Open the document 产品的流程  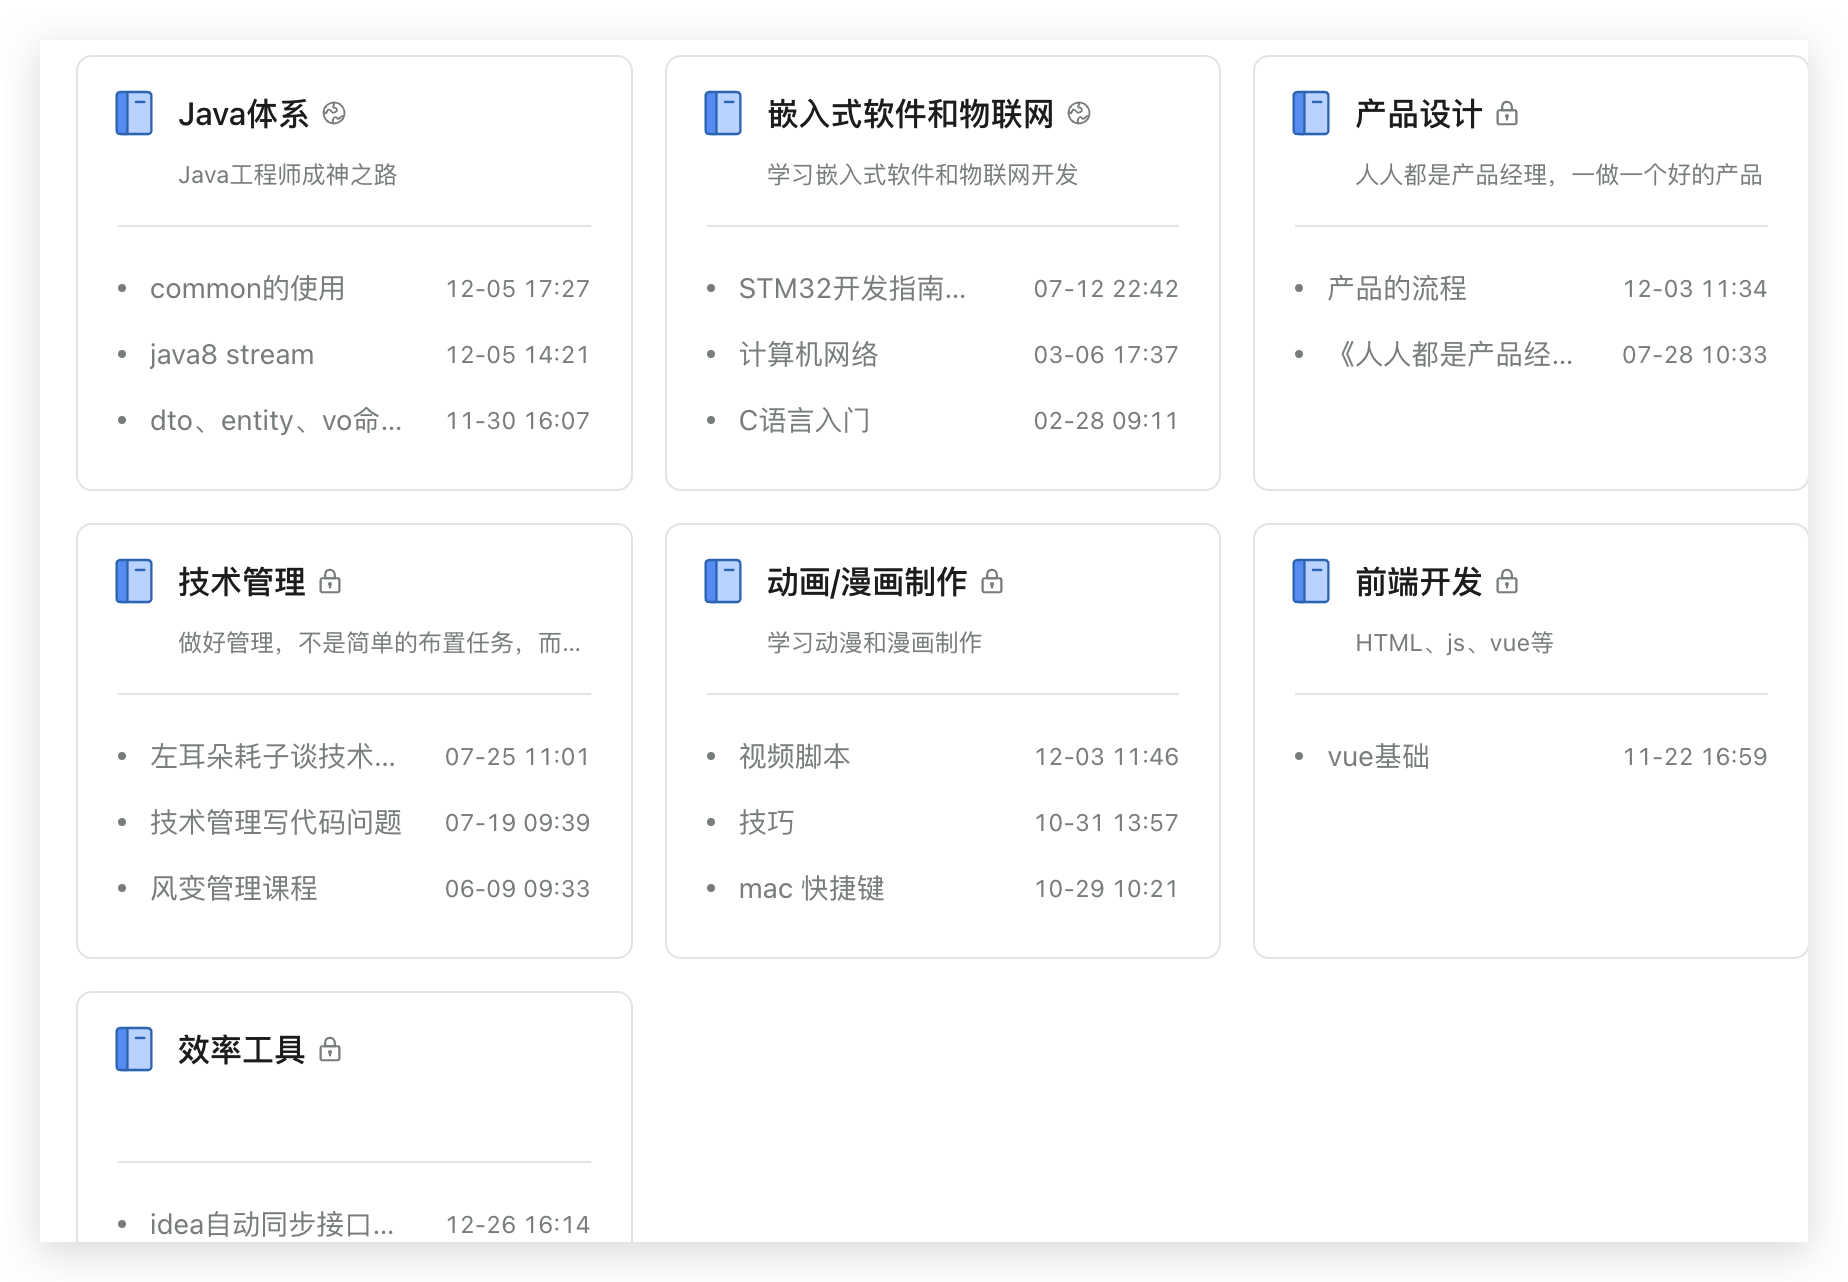1397,288
